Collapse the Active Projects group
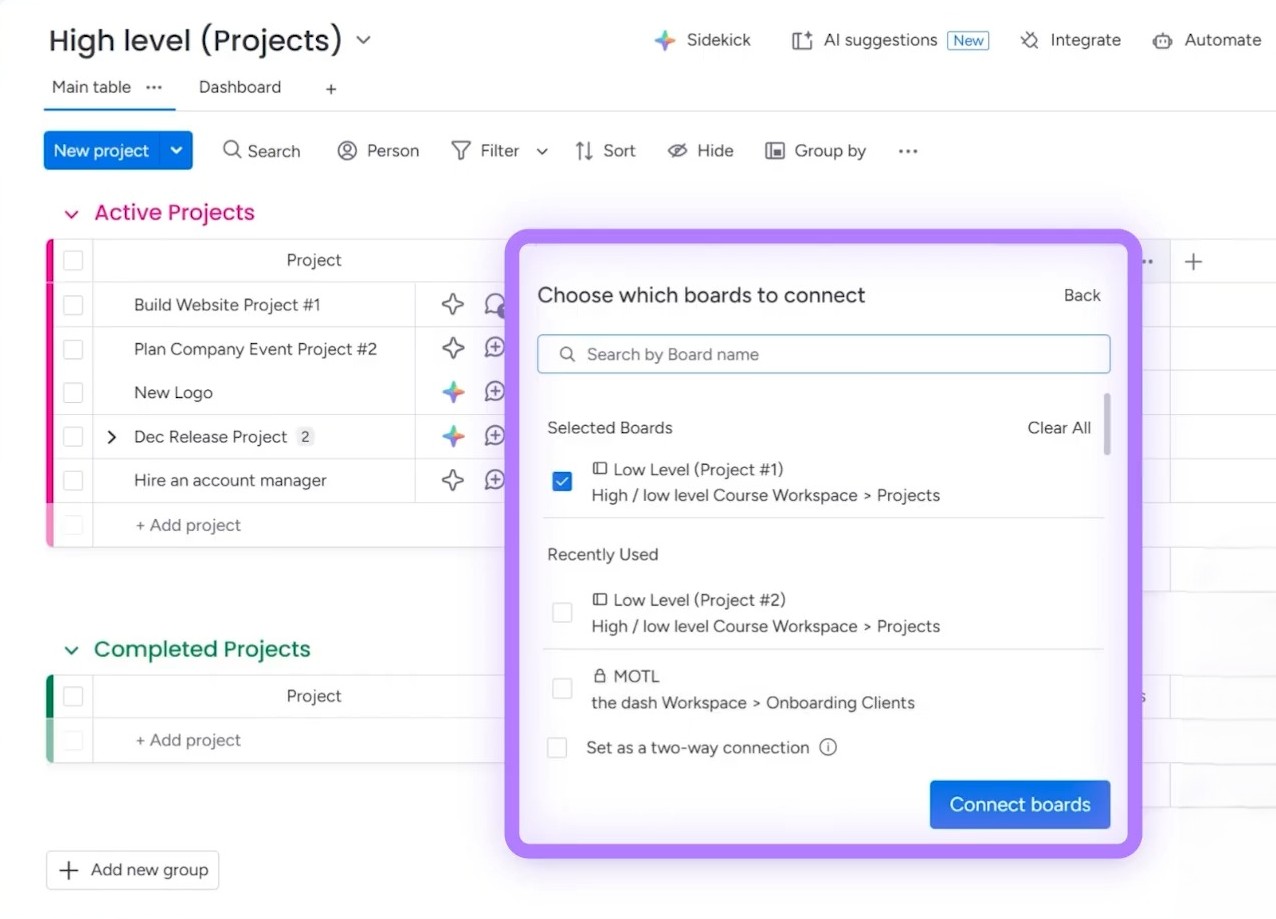The height and width of the screenshot is (919, 1276). pos(70,213)
